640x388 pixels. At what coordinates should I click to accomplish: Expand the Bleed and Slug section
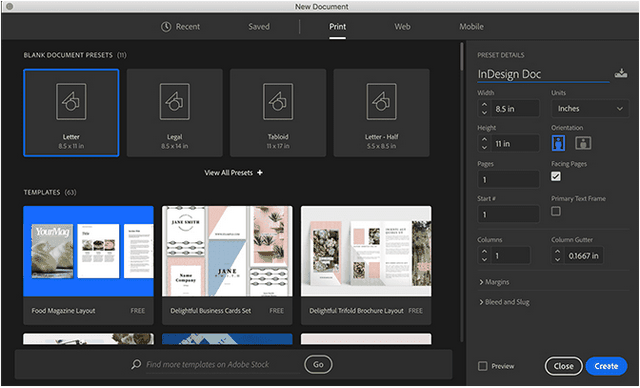point(504,302)
